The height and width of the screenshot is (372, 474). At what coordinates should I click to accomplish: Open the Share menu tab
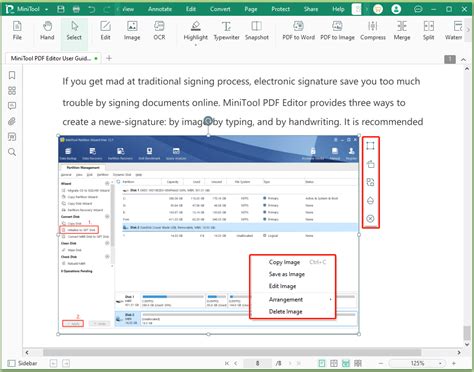pos(311,9)
